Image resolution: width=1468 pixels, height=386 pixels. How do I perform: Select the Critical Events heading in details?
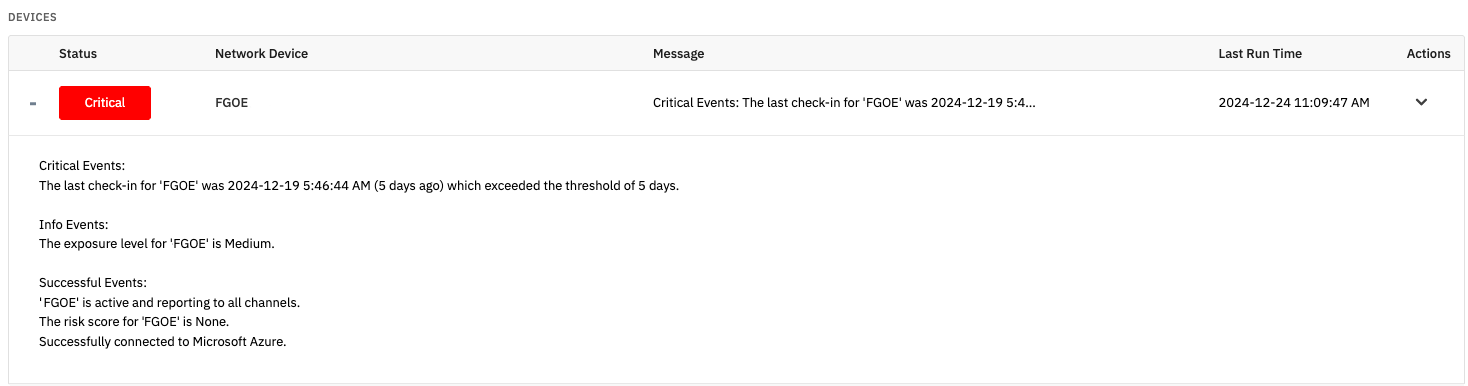click(x=82, y=165)
